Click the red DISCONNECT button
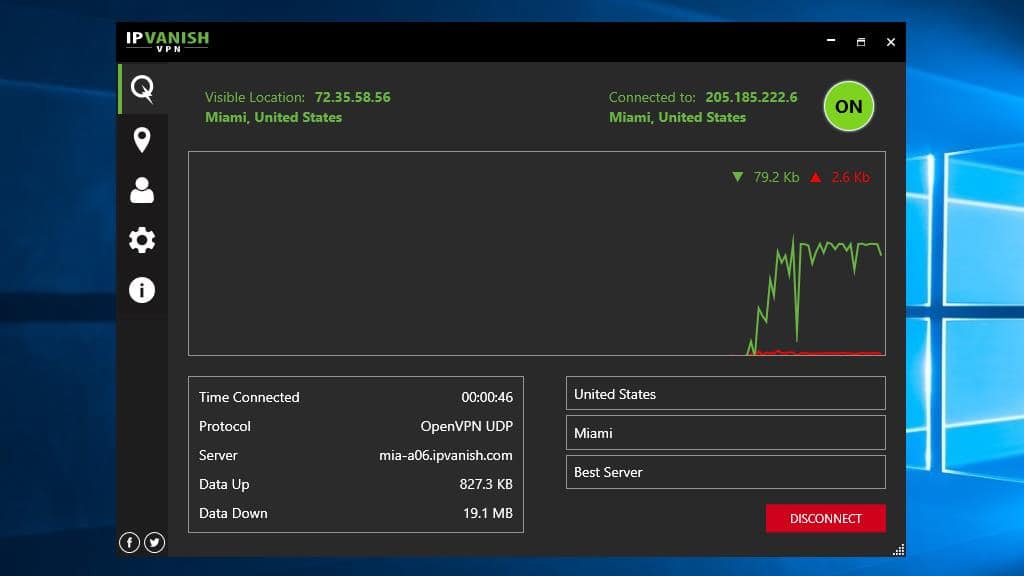 tap(825, 519)
